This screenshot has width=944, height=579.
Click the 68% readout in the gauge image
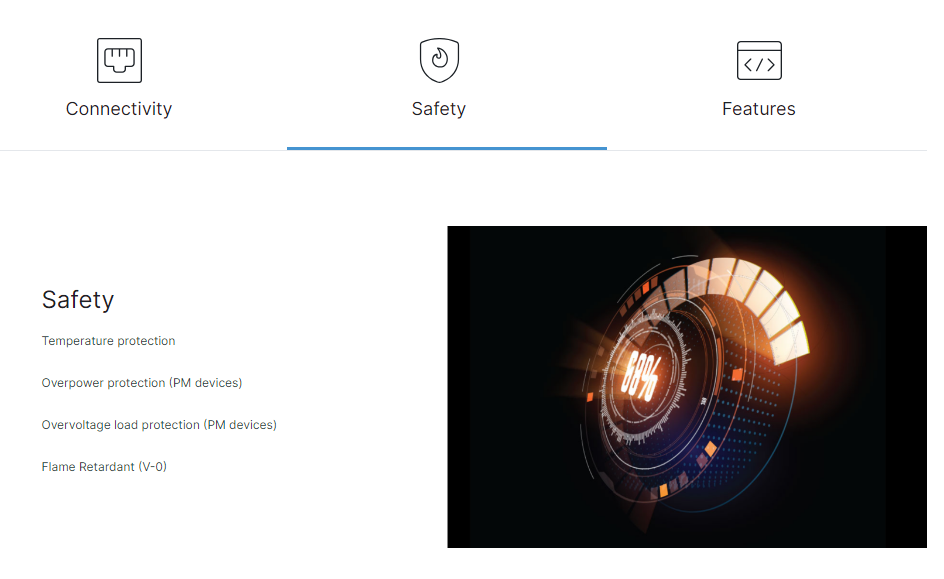pyautogui.click(x=640, y=377)
